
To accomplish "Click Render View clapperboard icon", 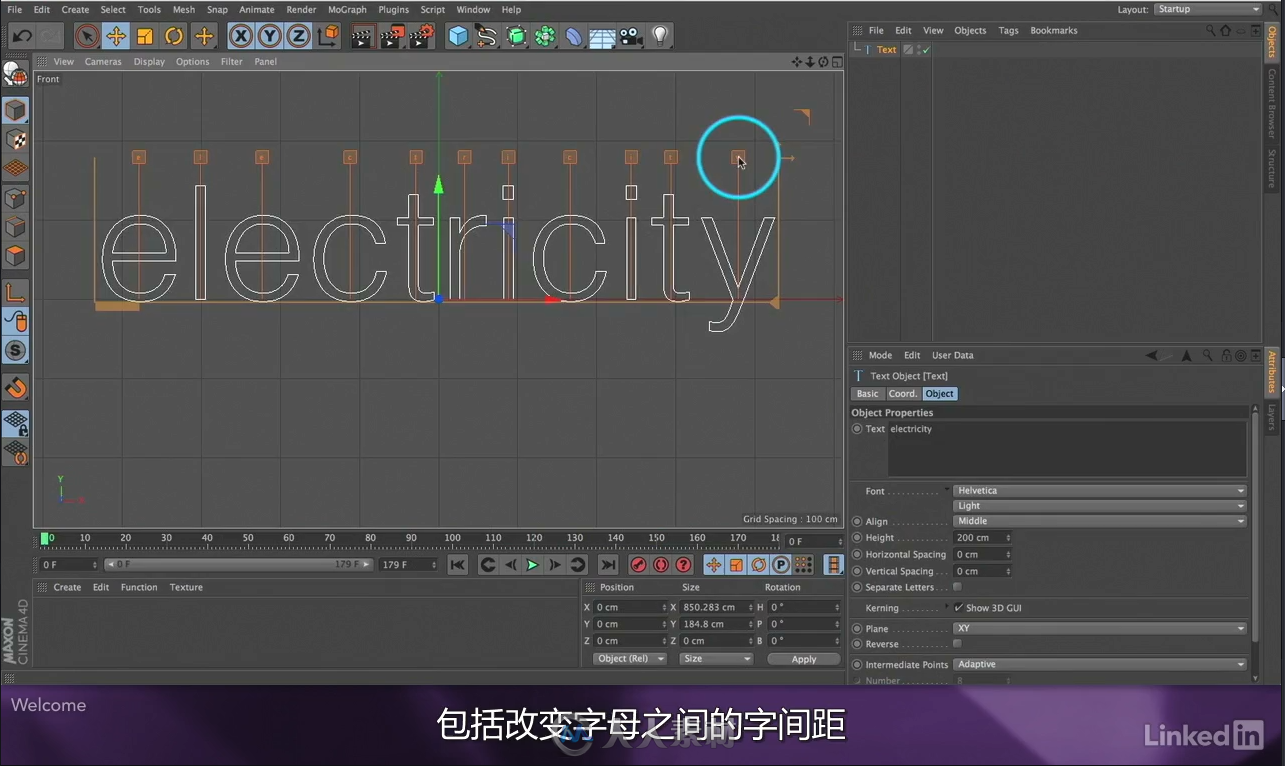I will [x=362, y=36].
